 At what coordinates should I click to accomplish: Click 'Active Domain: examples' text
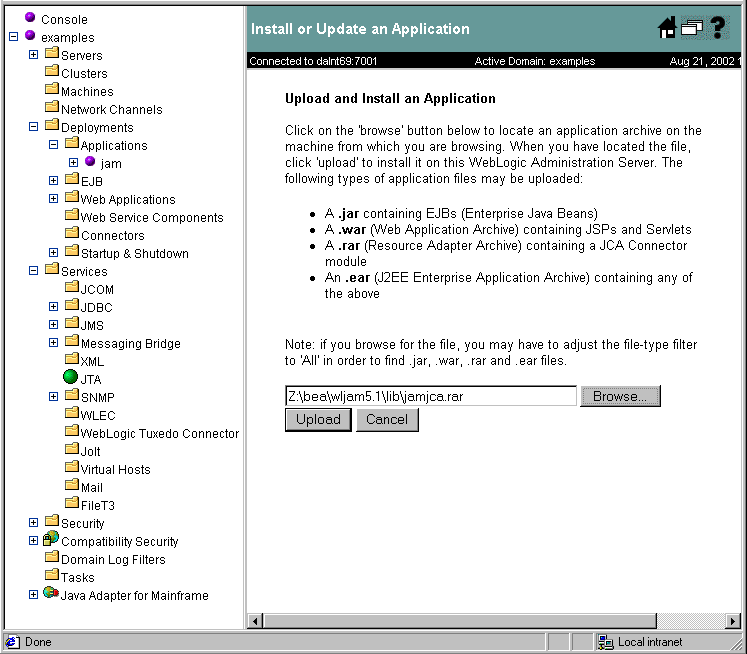535,61
